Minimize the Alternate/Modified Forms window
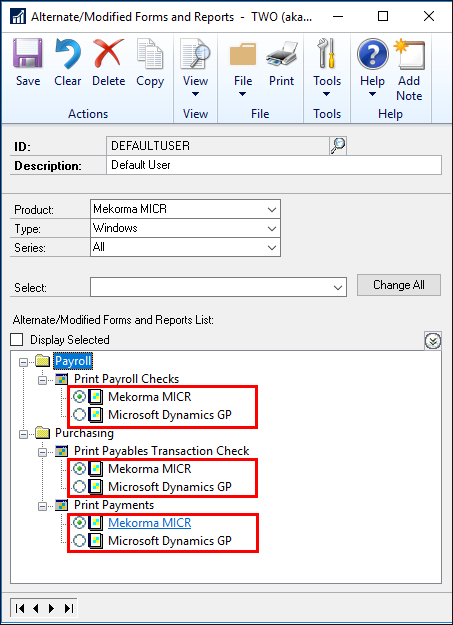Viewport: 453px width, 625px height. [338, 16]
